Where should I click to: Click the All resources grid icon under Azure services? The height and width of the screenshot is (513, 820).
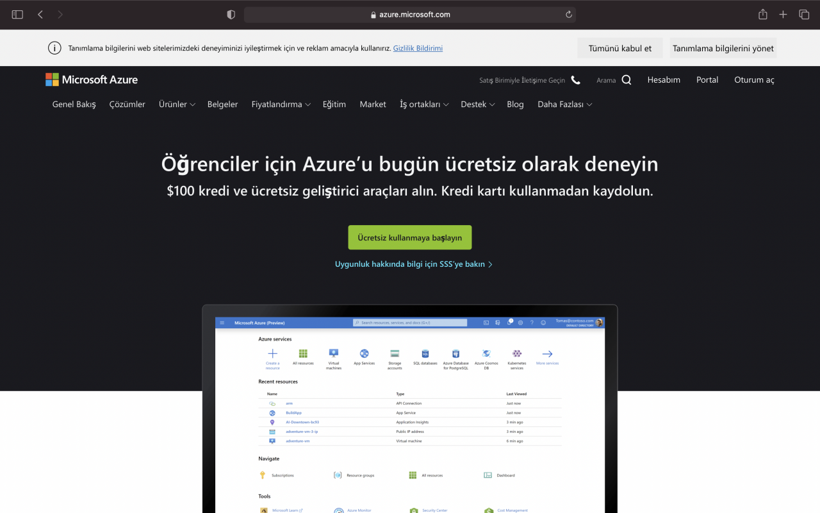(303, 354)
